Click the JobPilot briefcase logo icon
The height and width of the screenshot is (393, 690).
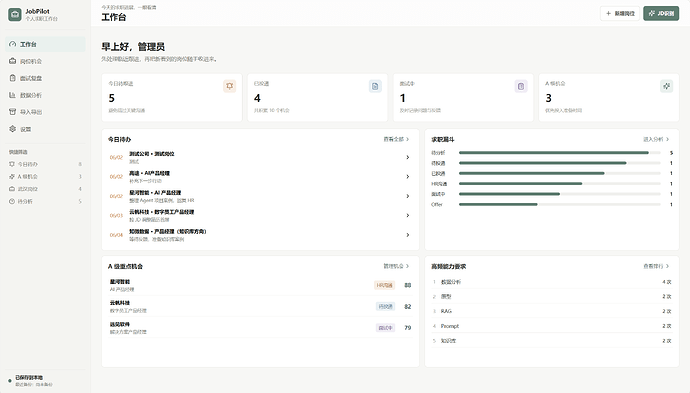(x=15, y=15)
